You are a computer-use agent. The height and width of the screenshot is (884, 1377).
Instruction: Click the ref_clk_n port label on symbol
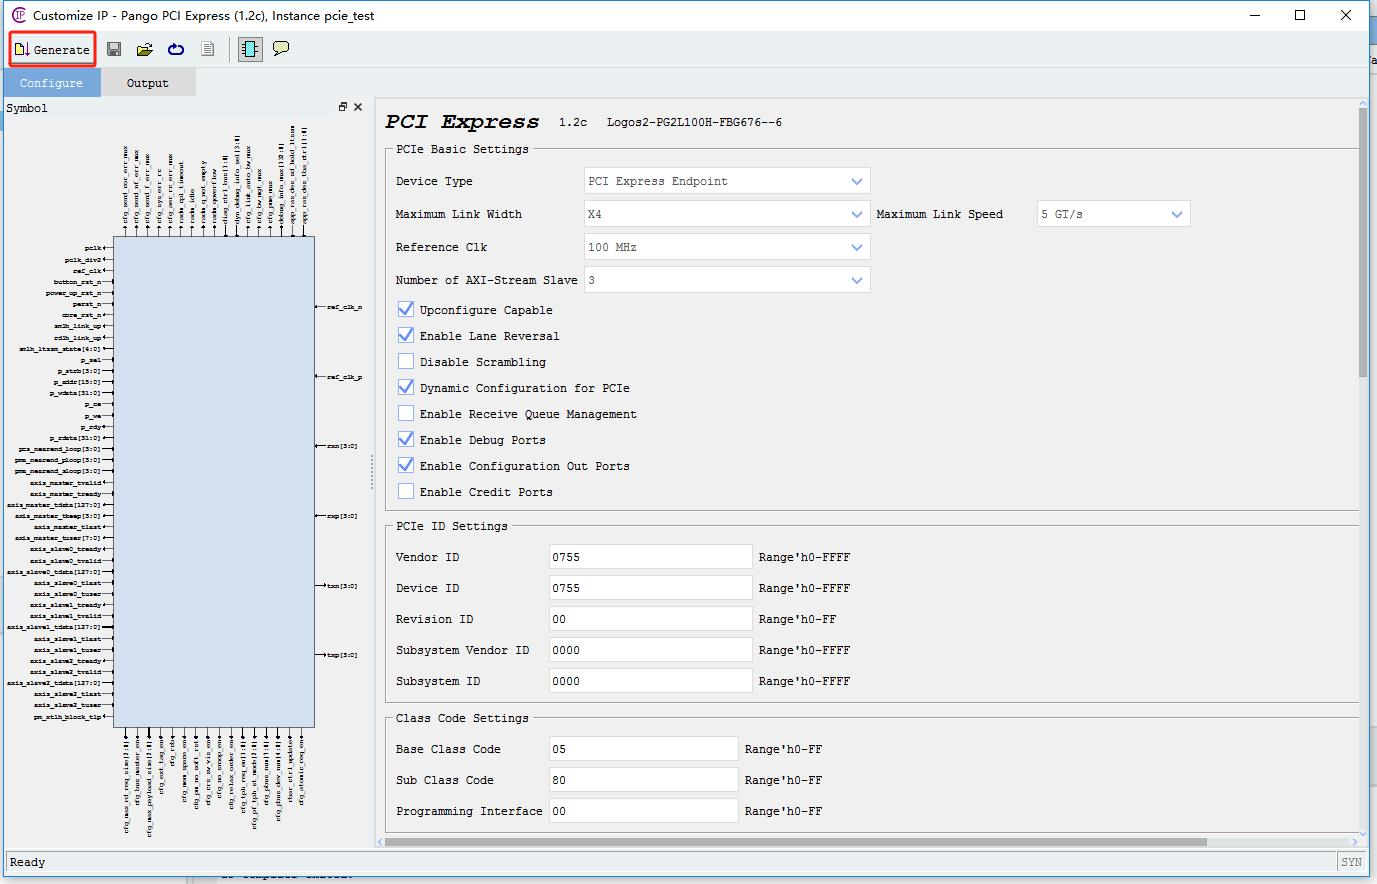(345, 307)
